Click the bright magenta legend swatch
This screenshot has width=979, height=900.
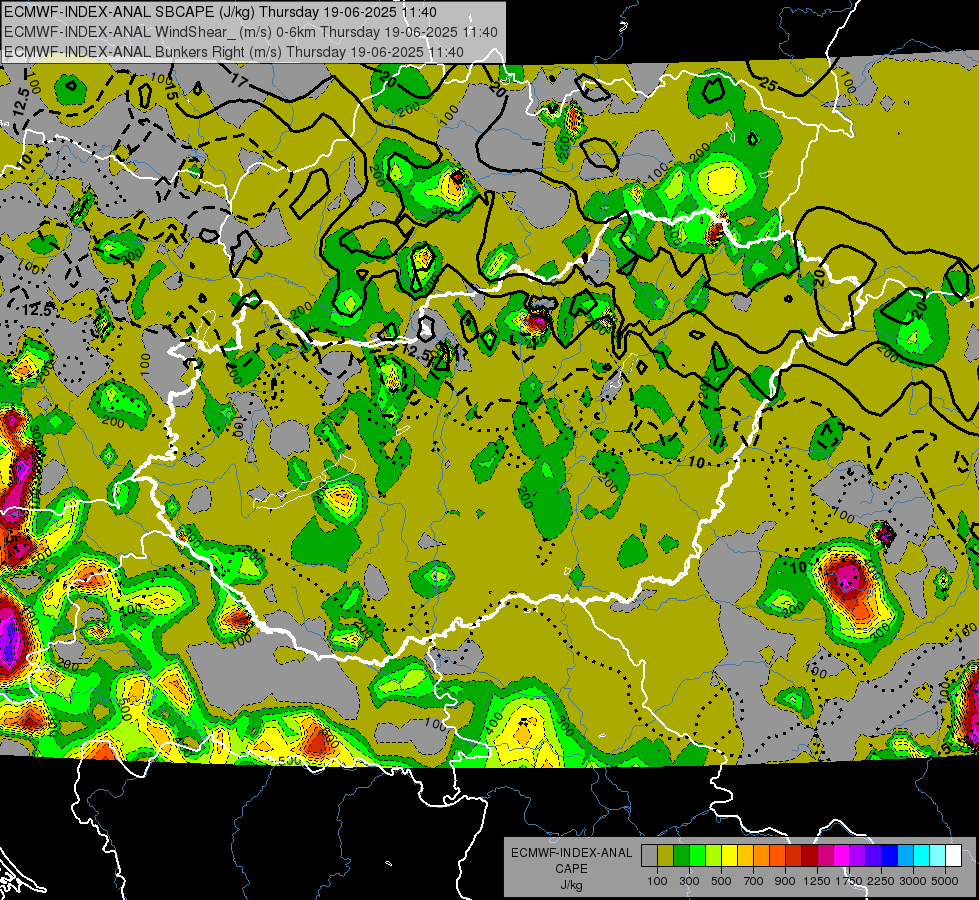click(842, 856)
